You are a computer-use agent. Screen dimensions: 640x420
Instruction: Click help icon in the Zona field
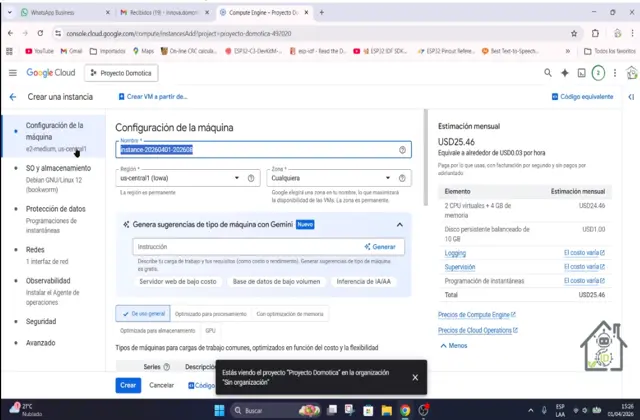pyautogui.click(x=403, y=178)
